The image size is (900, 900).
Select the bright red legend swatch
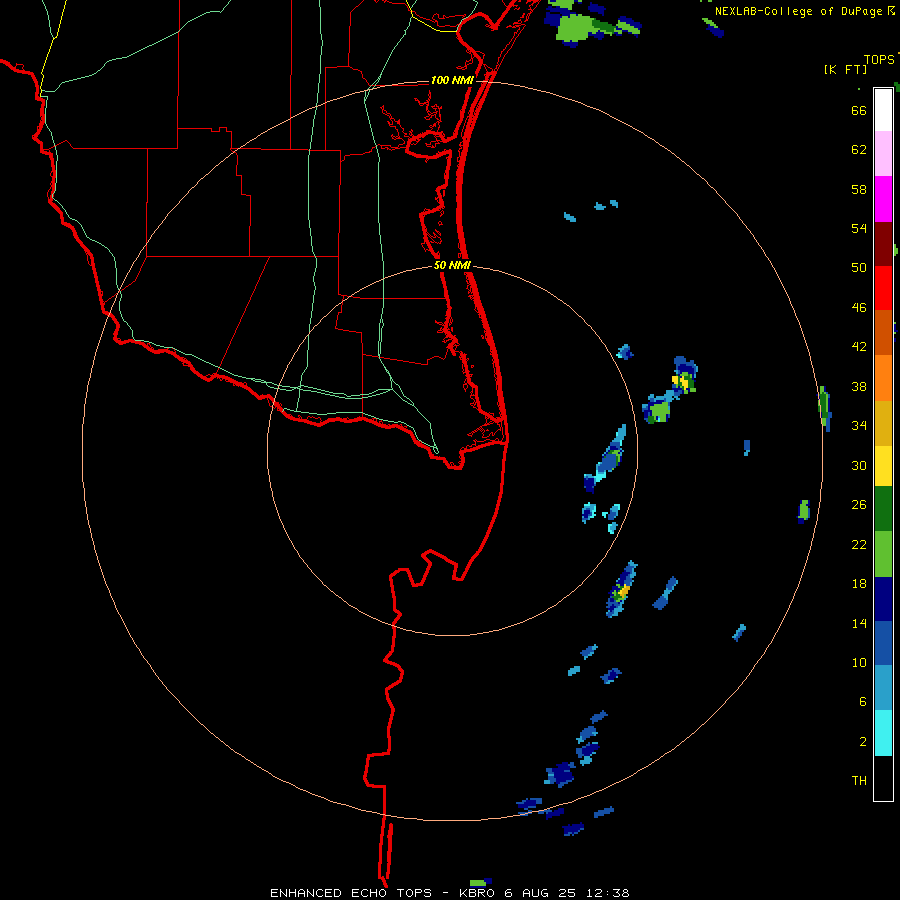pyautogui.click(x=883, y=288)
